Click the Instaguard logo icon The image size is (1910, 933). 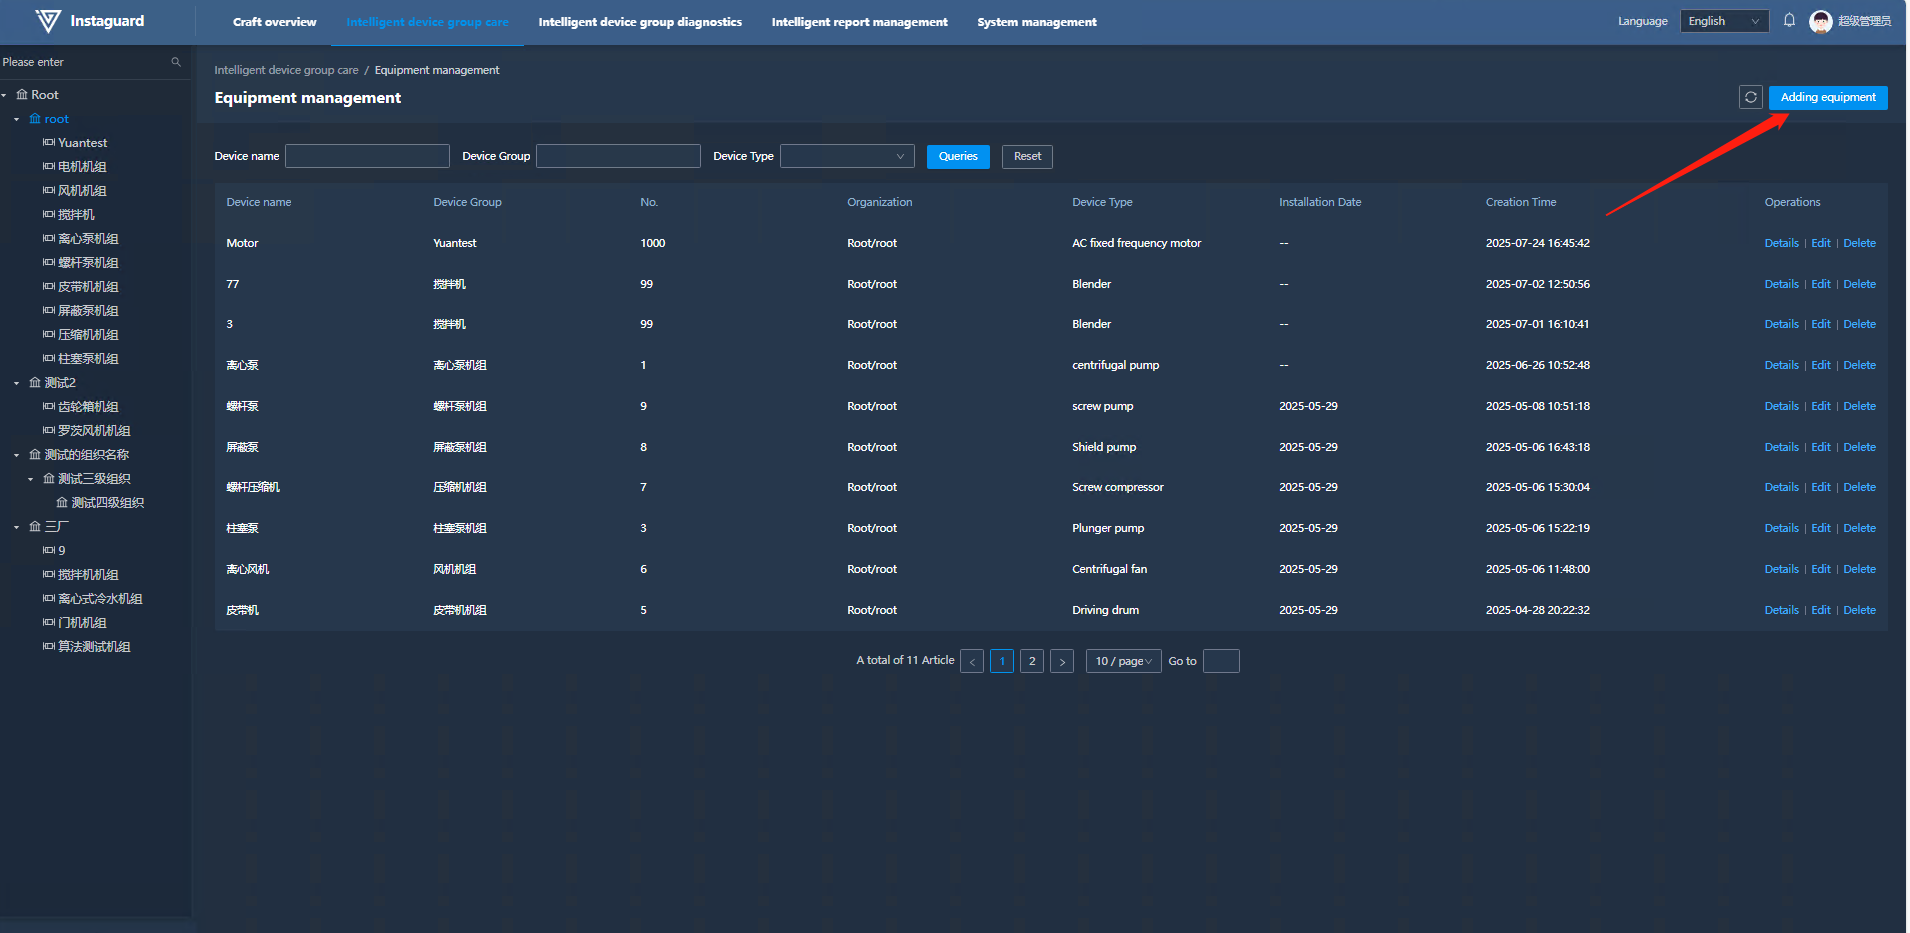click(x=47, y=21)
